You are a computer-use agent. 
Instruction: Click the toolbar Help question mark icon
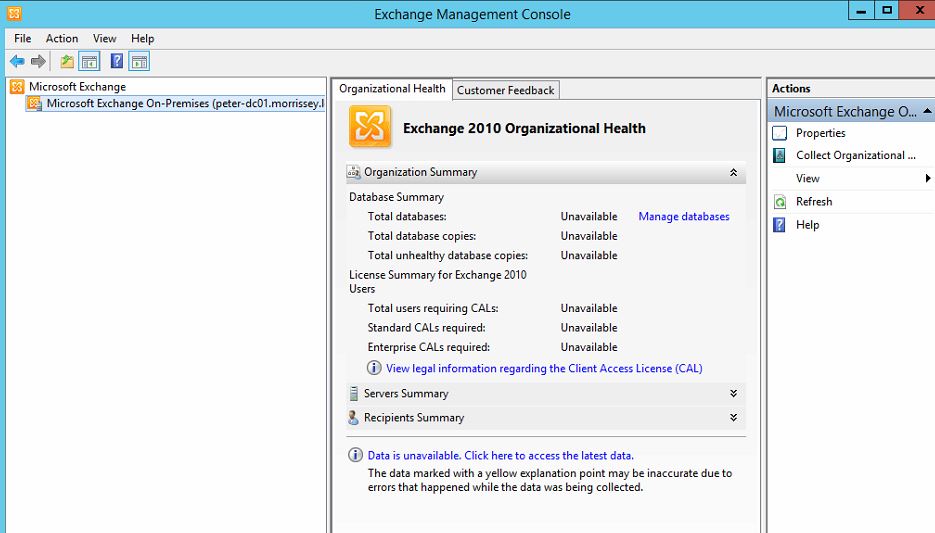[x=117, y=61]
